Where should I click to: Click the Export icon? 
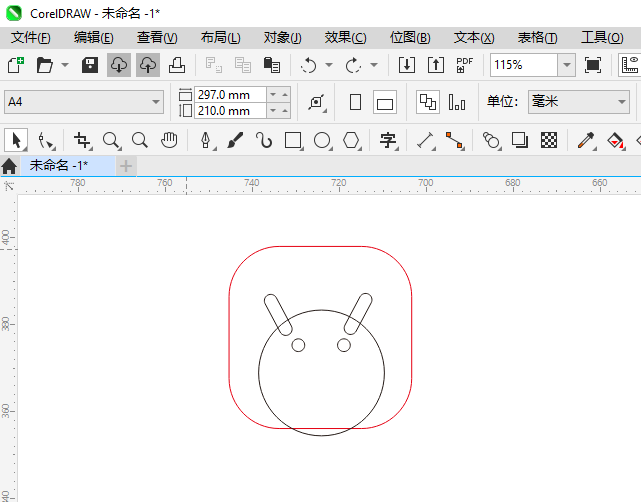[x=436, y=65]
